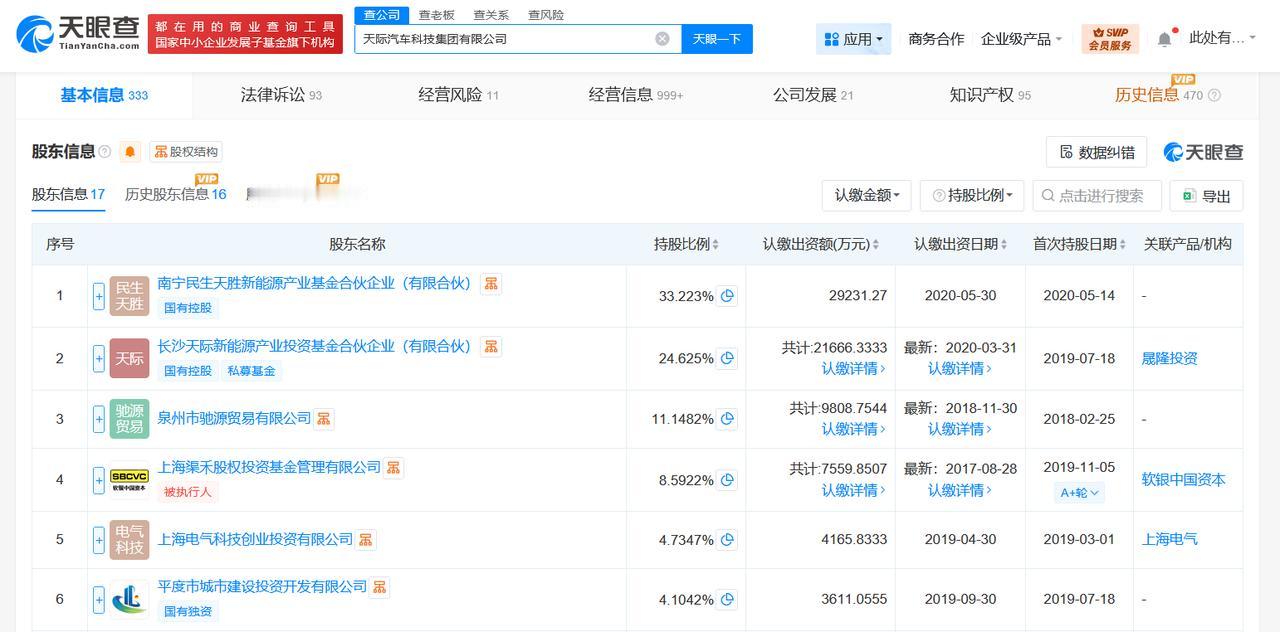1280x632 pixels.
Task: Click equity structure icon after 泉州市驰源贸易
Action: 324,419
